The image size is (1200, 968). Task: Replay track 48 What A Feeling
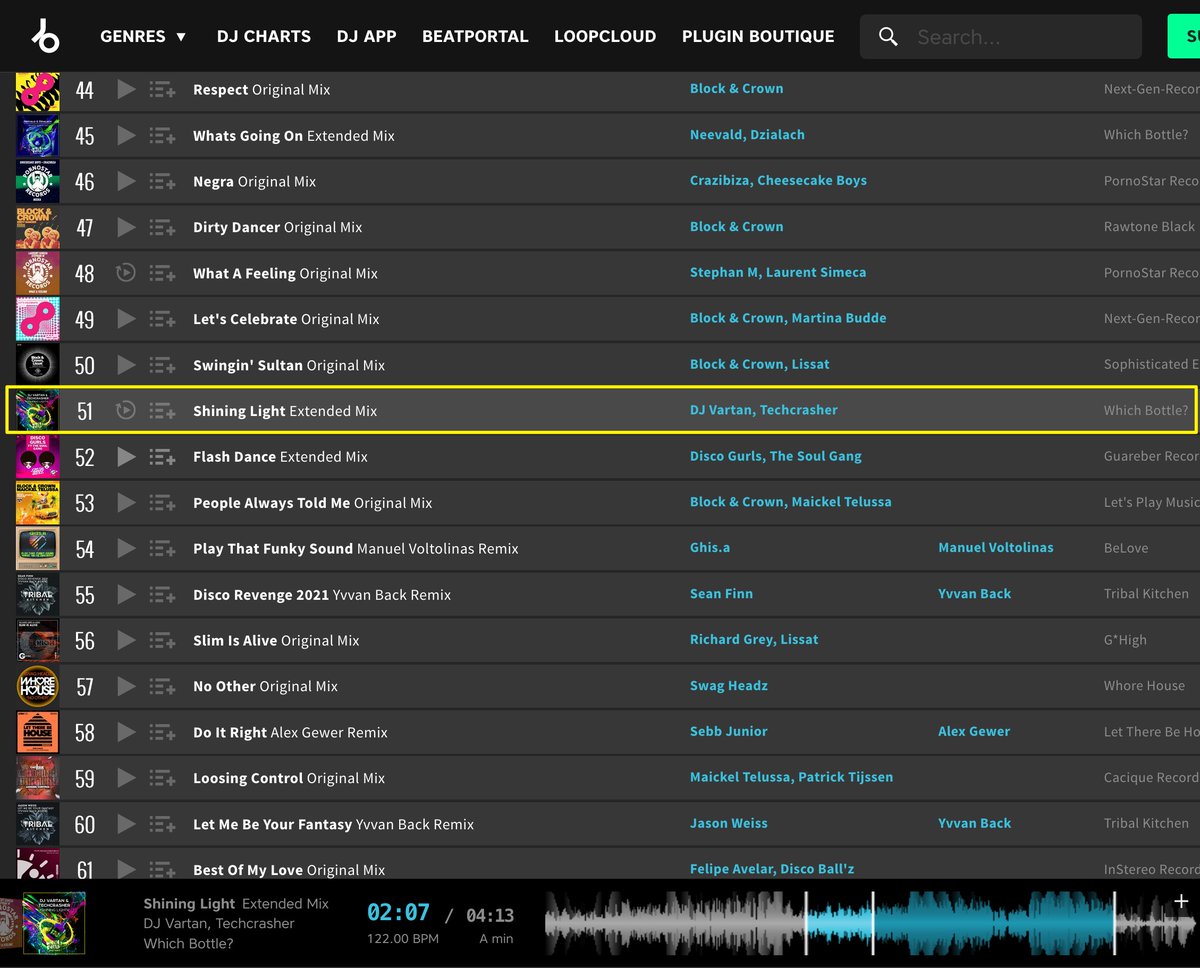126,272
